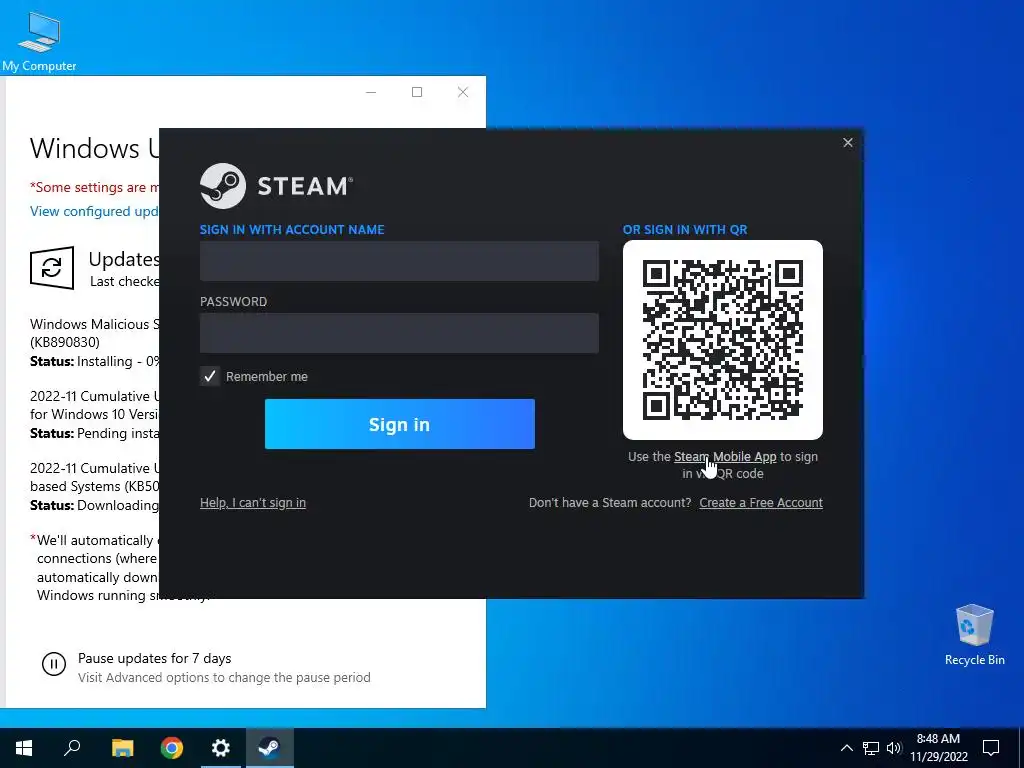Open Create a Free Account link
1024x768 pixels.
(x=761, y=503)
